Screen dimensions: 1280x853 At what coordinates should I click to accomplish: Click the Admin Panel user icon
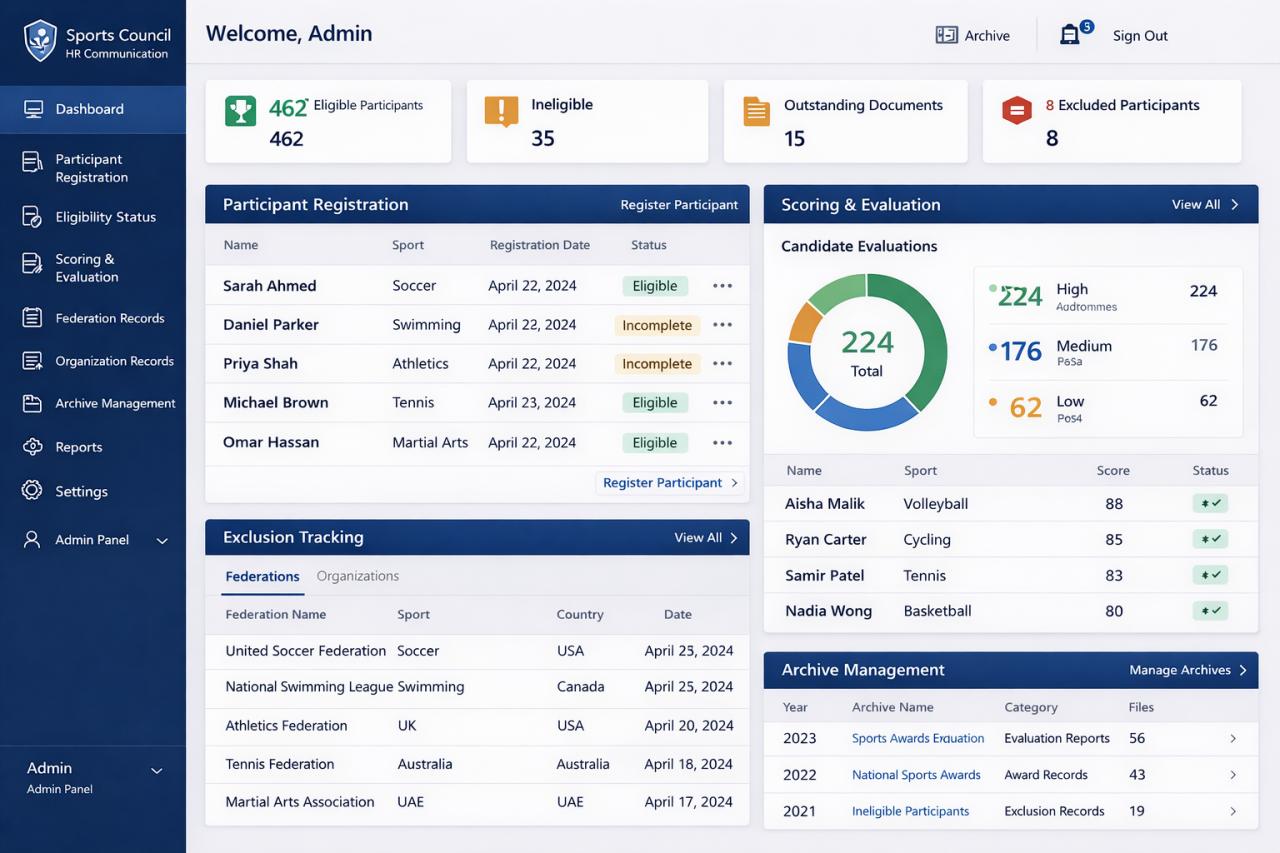tap(32, 540)
